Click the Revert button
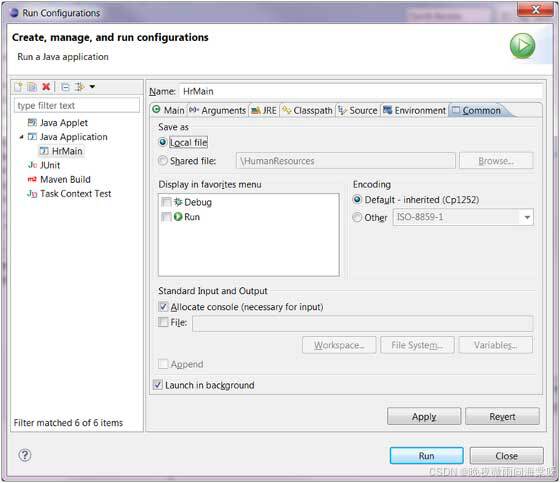The height and width of the screenshot is (483, 560). coord(502,417)
